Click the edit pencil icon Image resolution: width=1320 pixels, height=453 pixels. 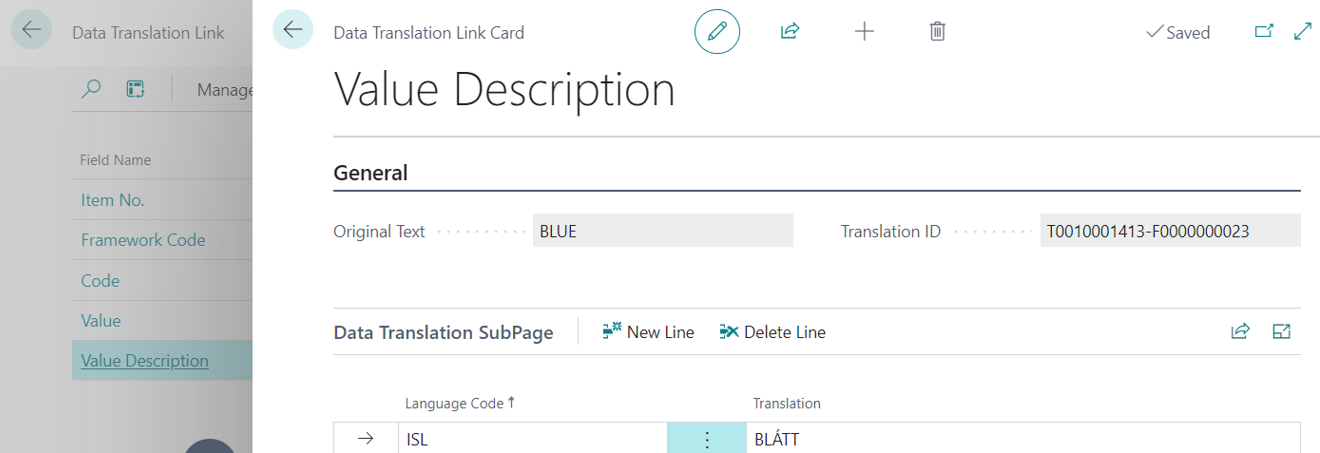coord(717,32)
